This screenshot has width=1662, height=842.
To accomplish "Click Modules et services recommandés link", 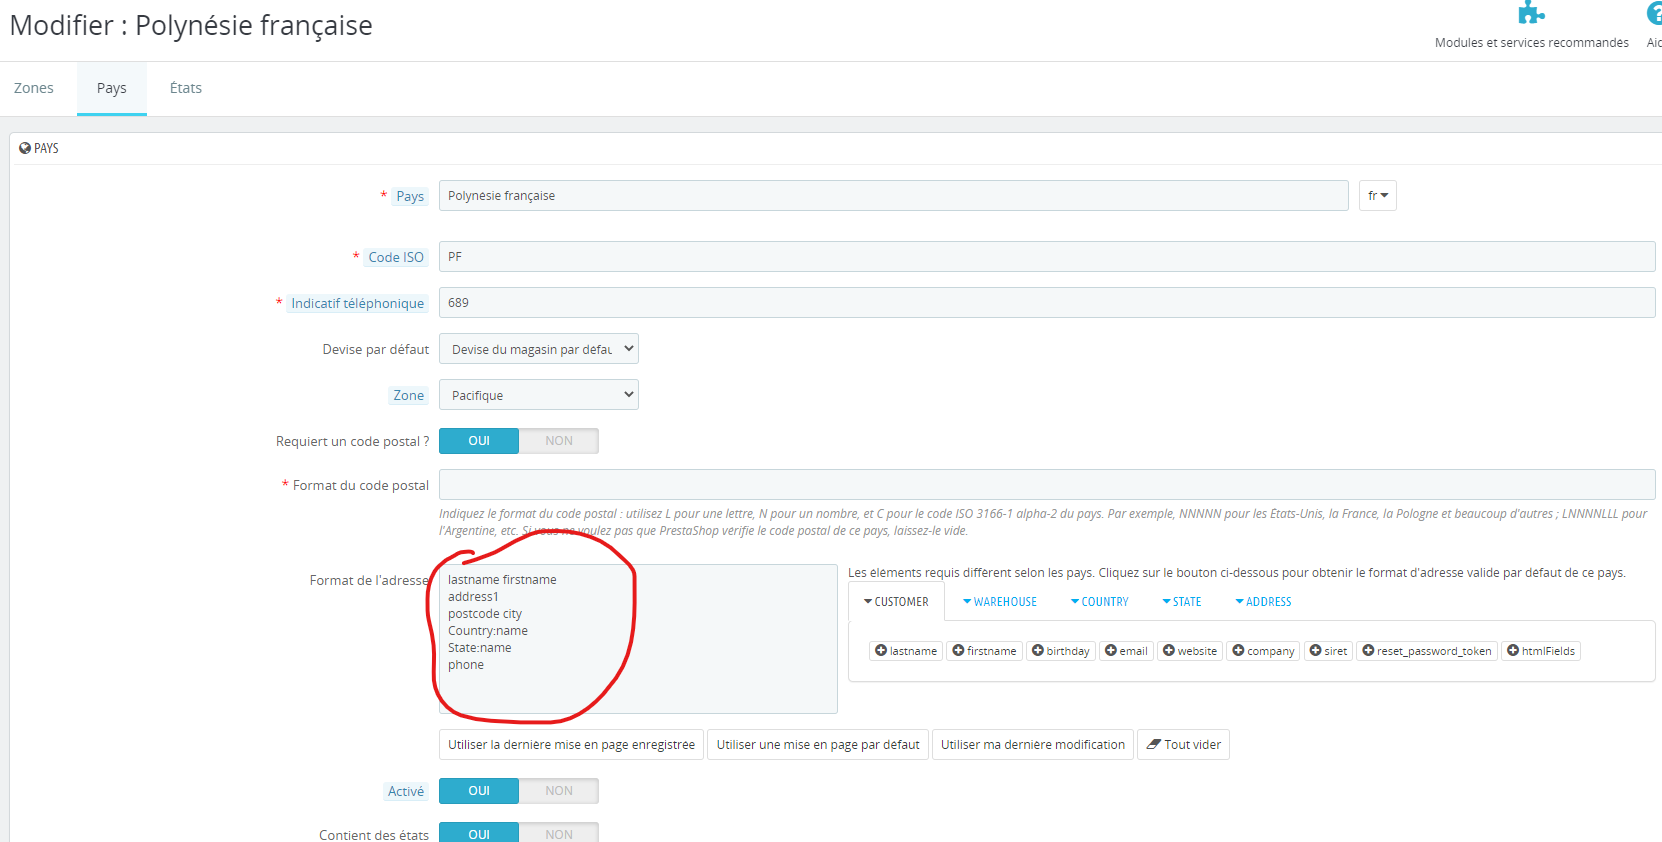I will pyautogui.click(x=1532, y=43).
